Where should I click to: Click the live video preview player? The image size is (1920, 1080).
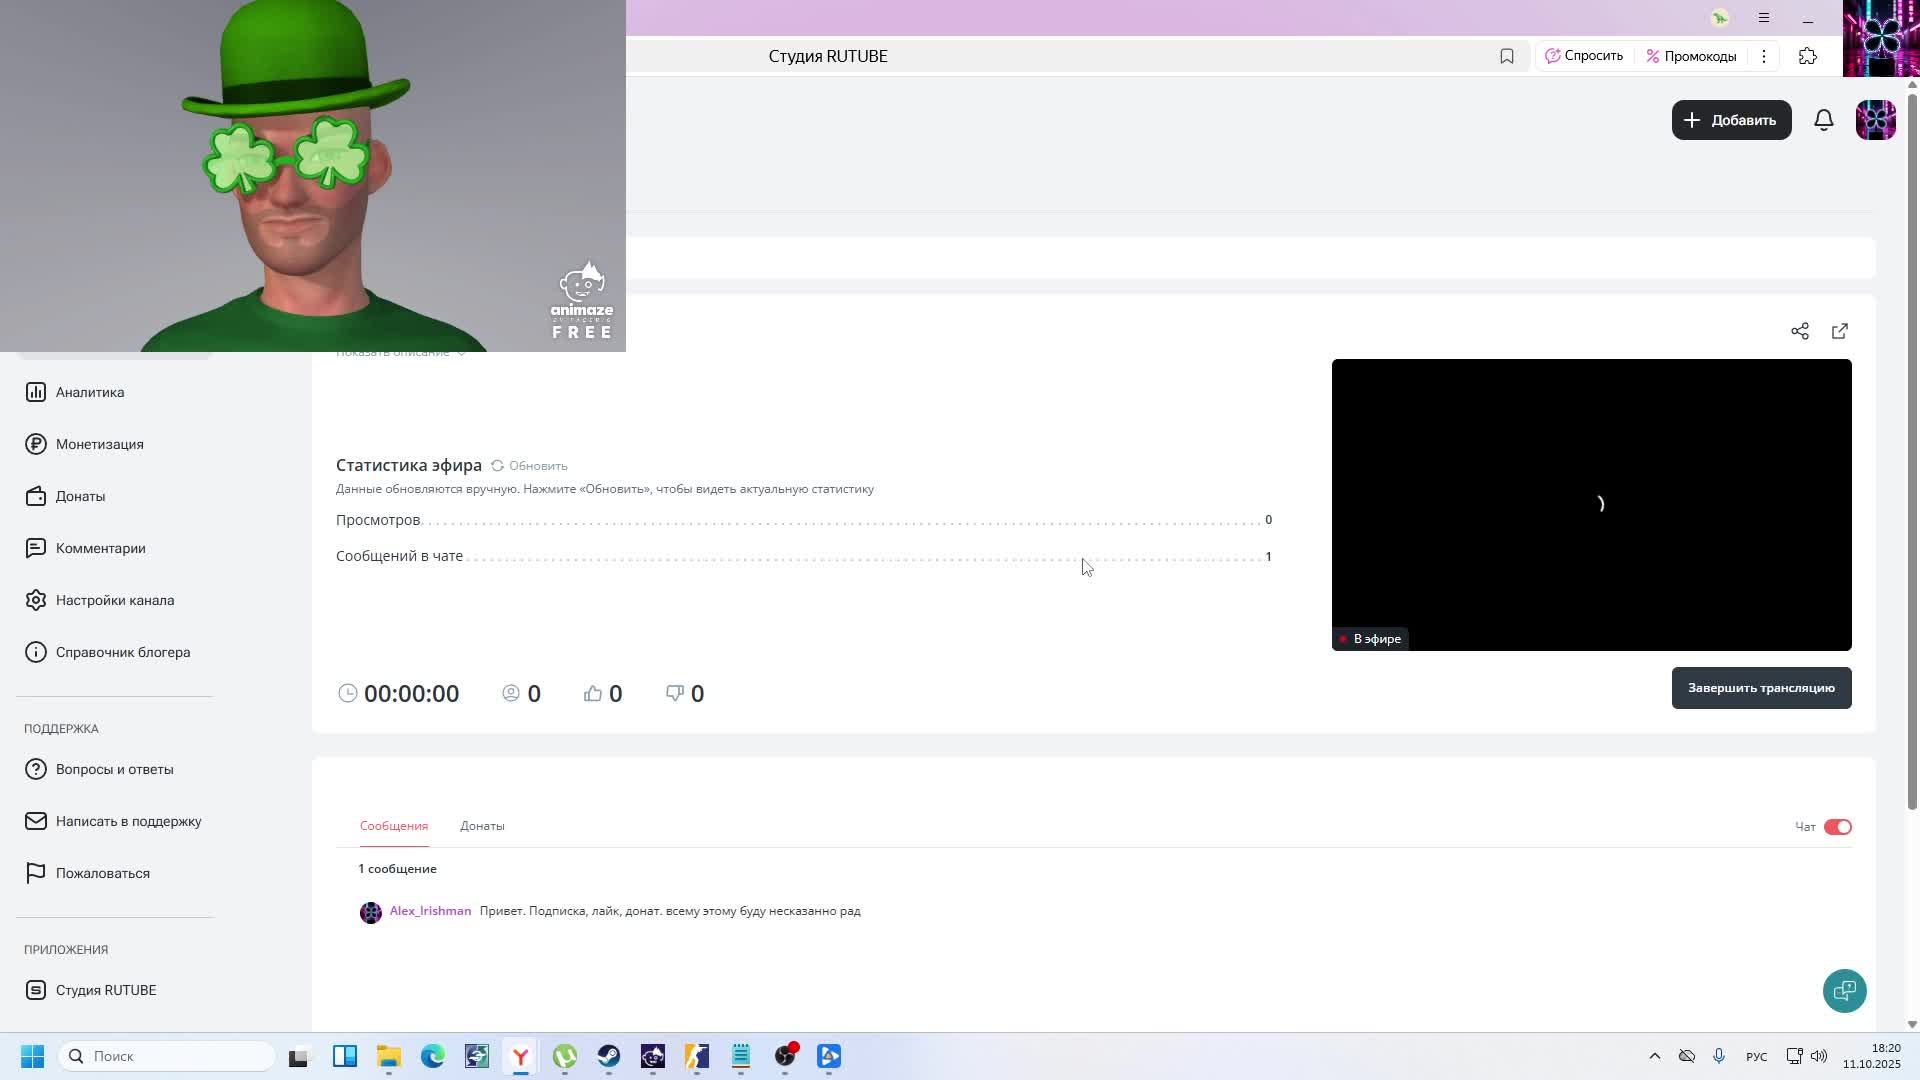pos(1591,504)
